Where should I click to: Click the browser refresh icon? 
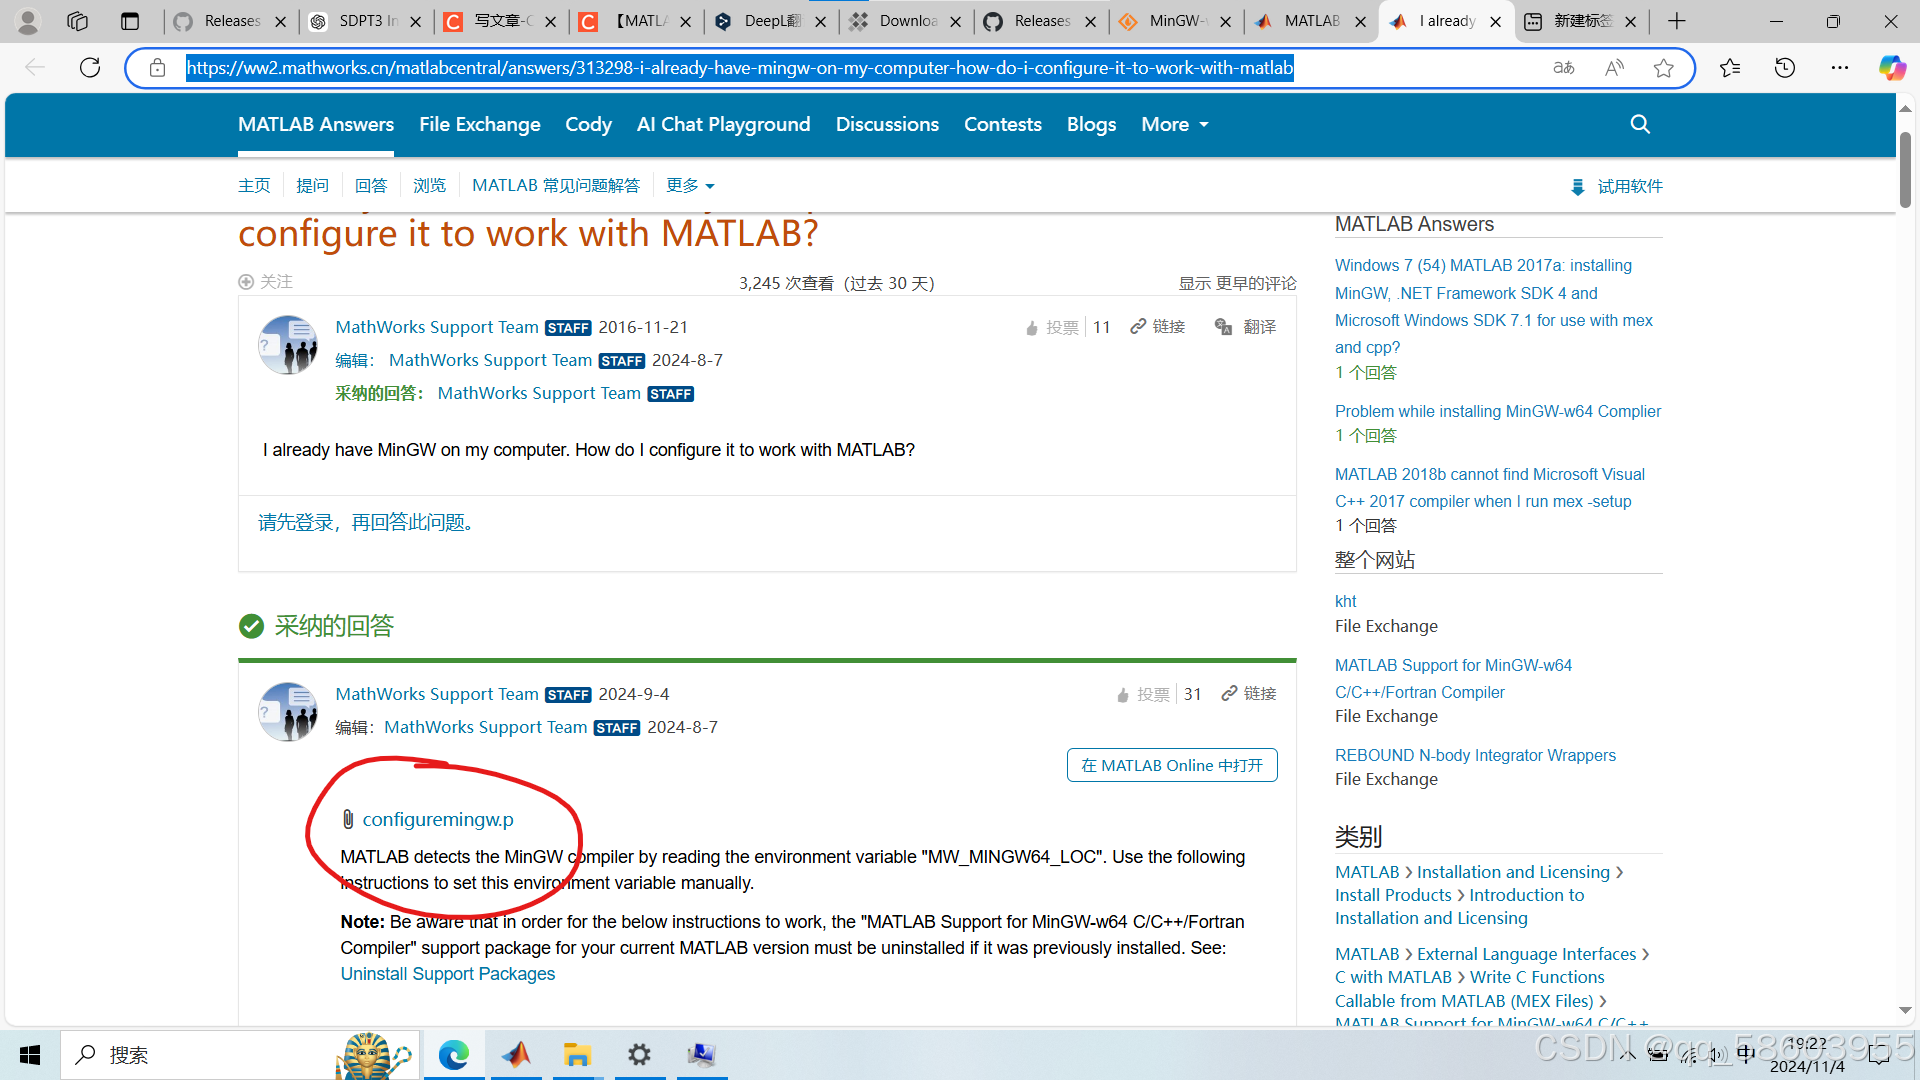click(x=90, y=68)
